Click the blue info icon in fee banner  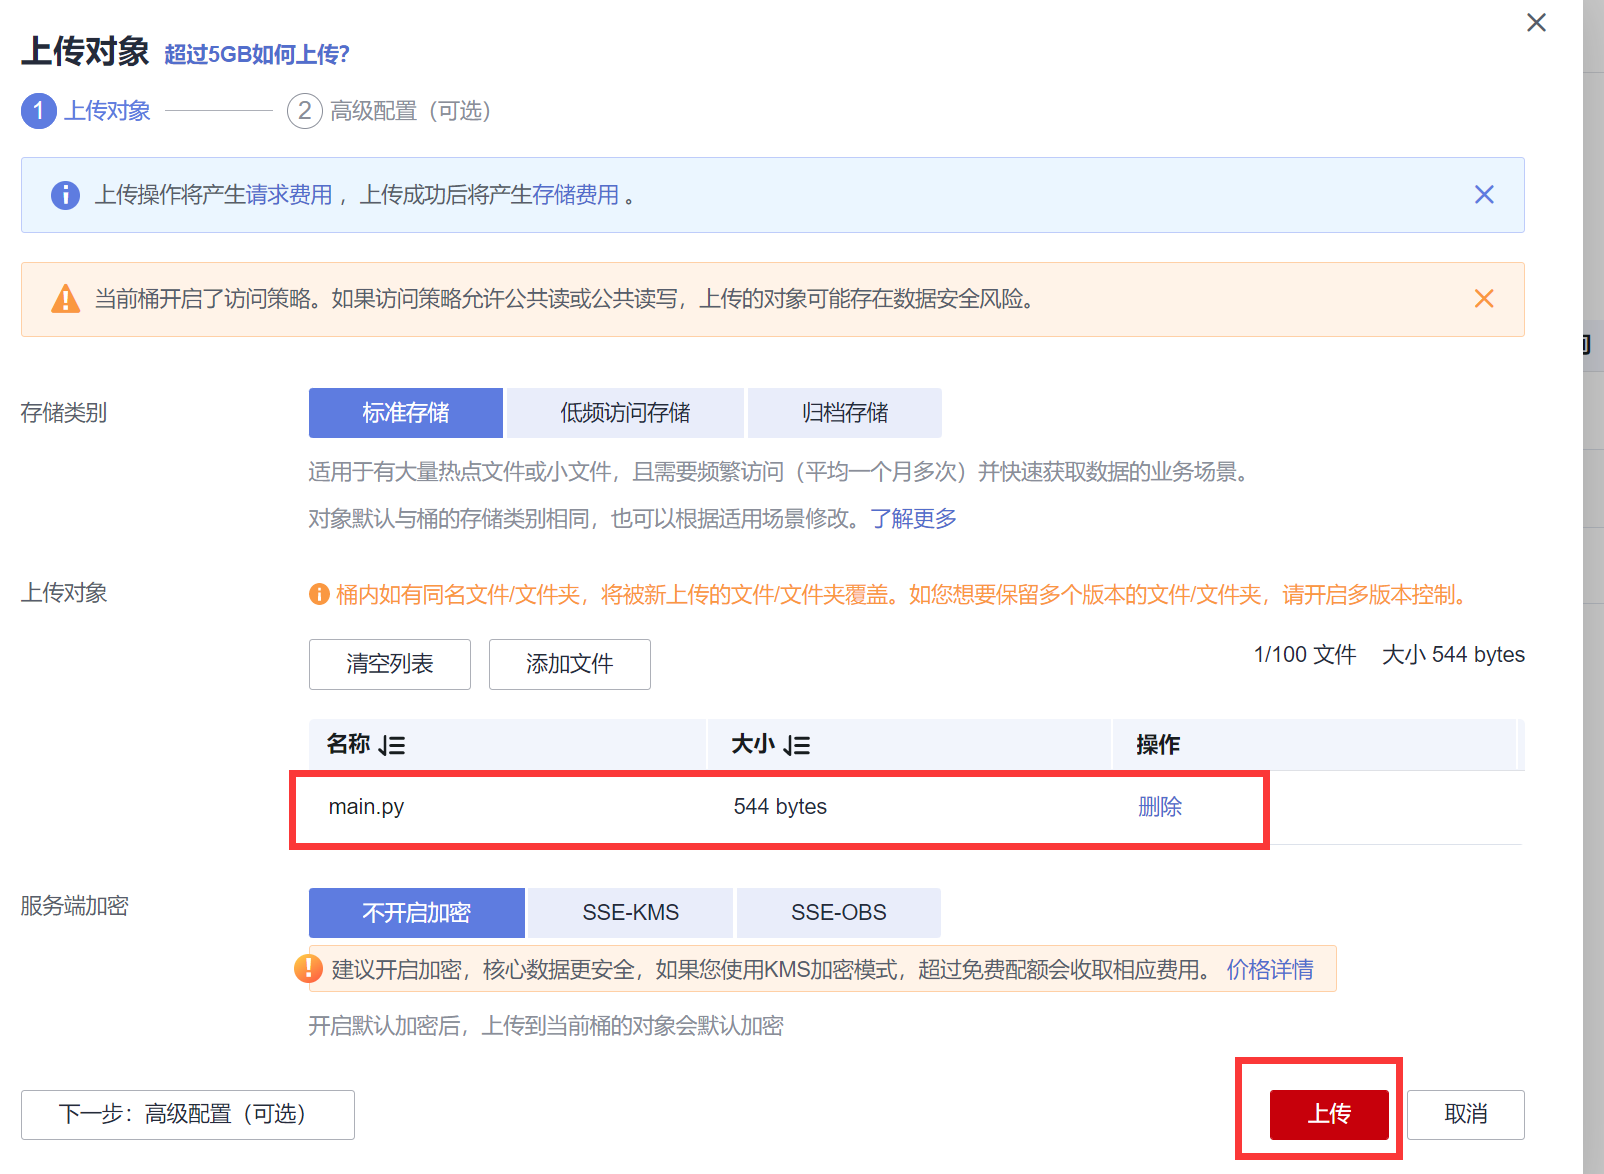point(65,195)
